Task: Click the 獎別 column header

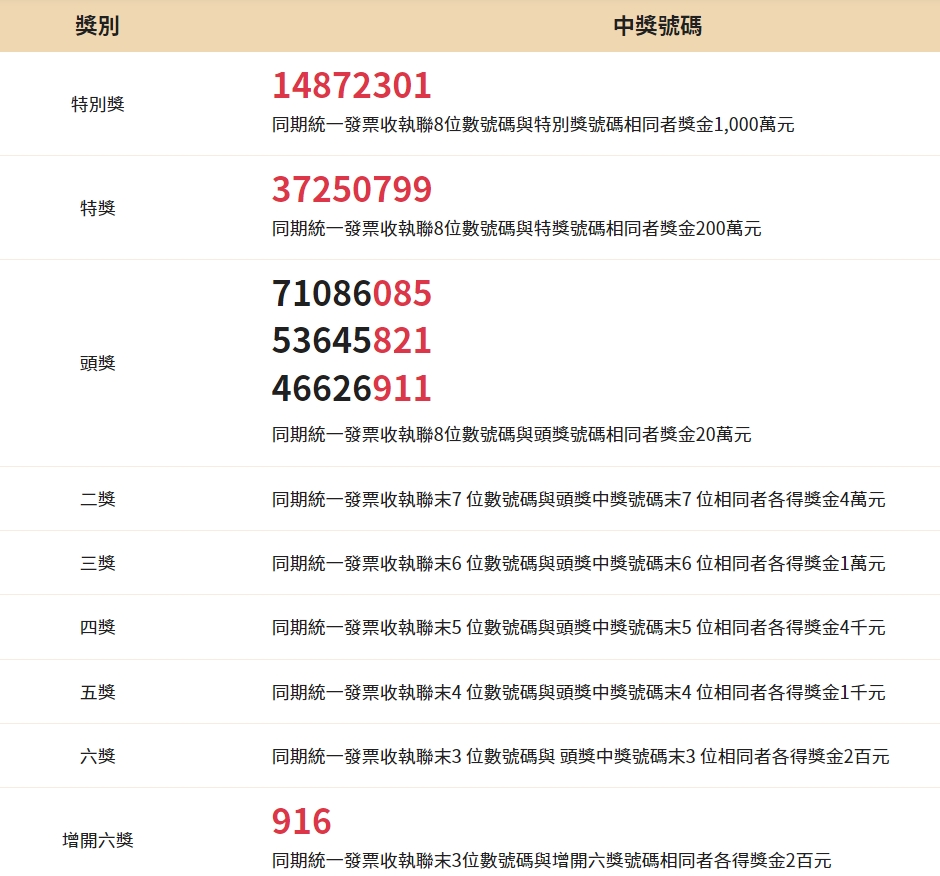Action: (97, 26)
